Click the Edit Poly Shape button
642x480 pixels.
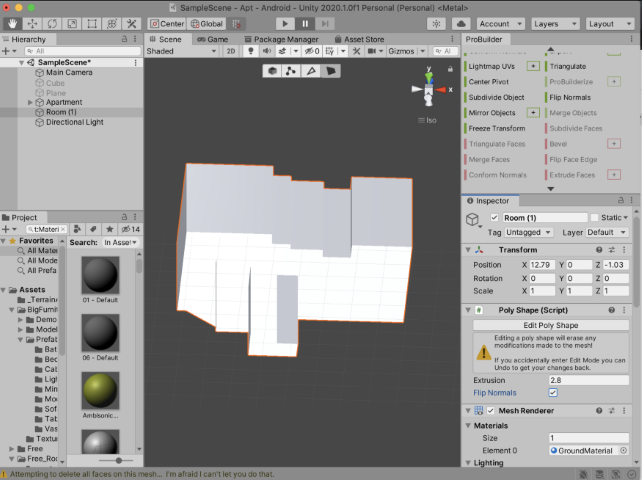pyautogui.click(x=550, y=325)
